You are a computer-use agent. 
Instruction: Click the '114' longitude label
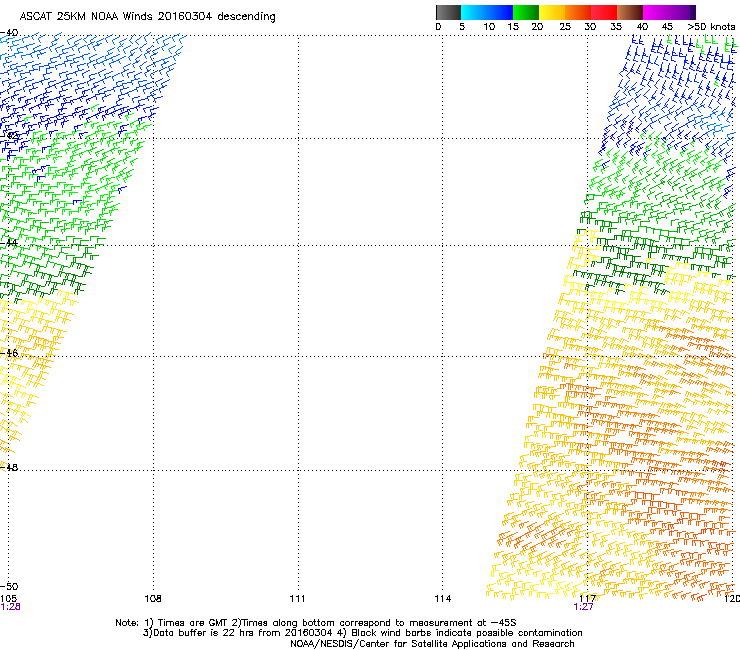click(443, 598)
